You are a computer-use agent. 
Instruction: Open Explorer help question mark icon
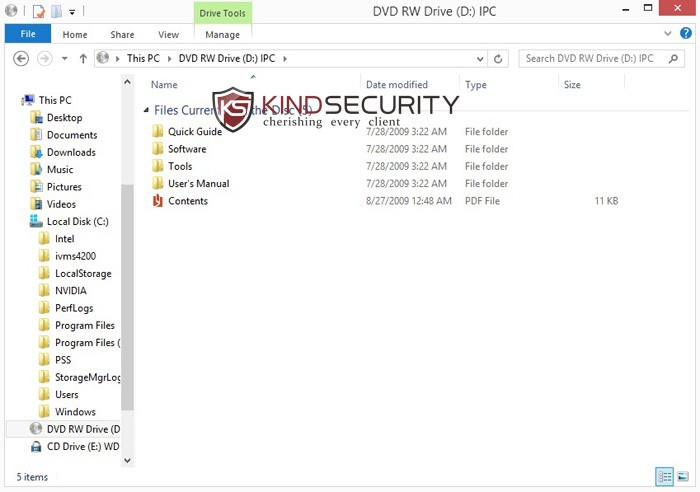(686, 33)
